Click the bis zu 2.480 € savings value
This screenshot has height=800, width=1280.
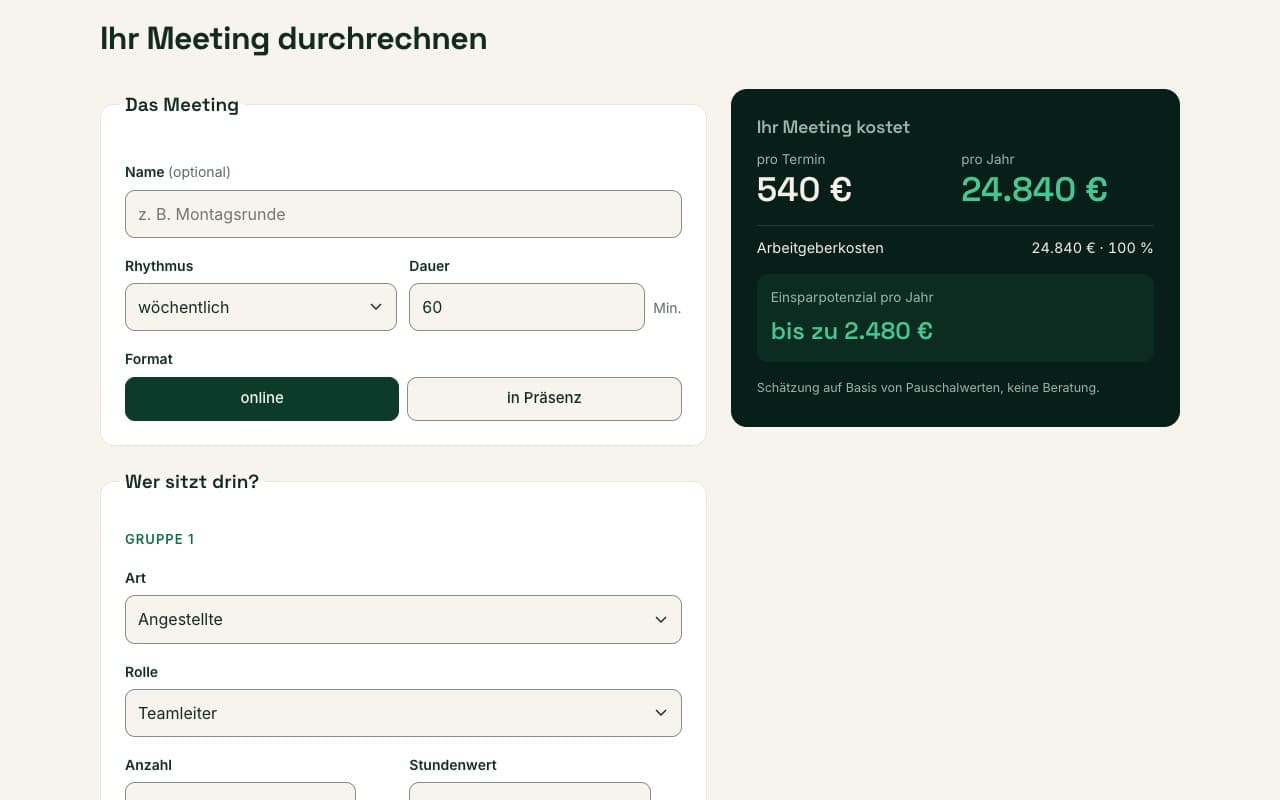(852, 331)
